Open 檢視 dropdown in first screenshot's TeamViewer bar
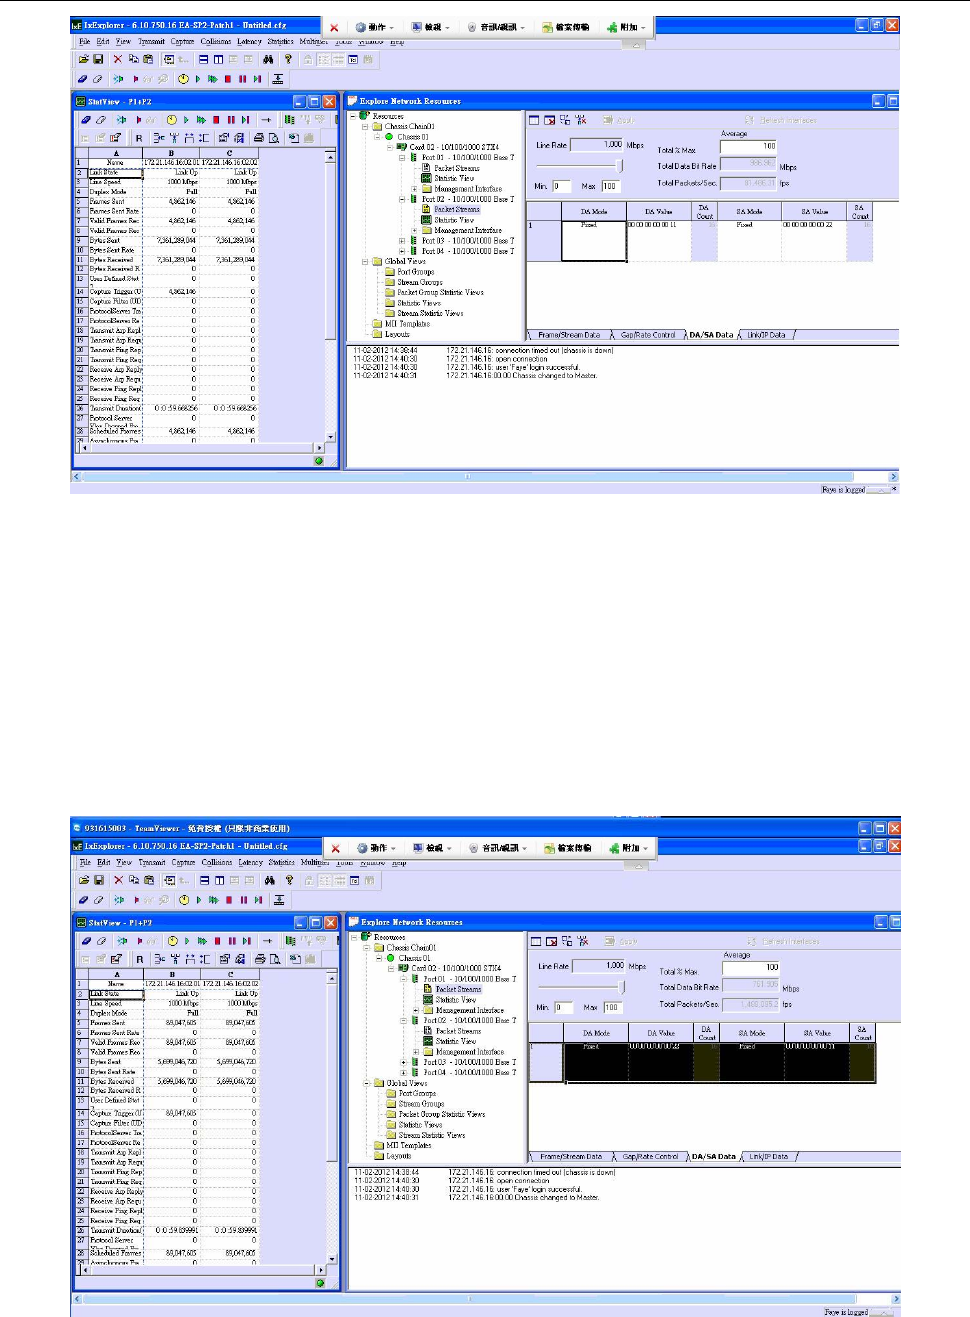Image resolution: width=970 pixels, height=1317 pixels. (x=432, y=27)
